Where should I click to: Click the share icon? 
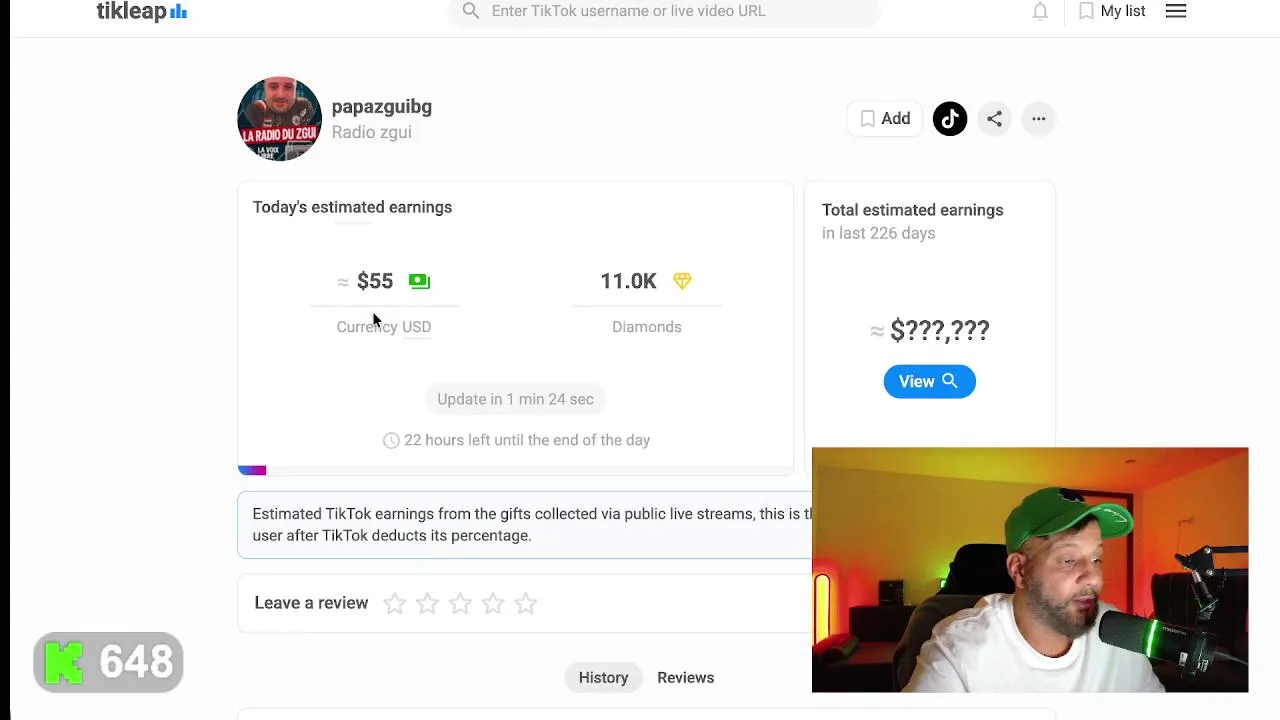coord(994,119)
